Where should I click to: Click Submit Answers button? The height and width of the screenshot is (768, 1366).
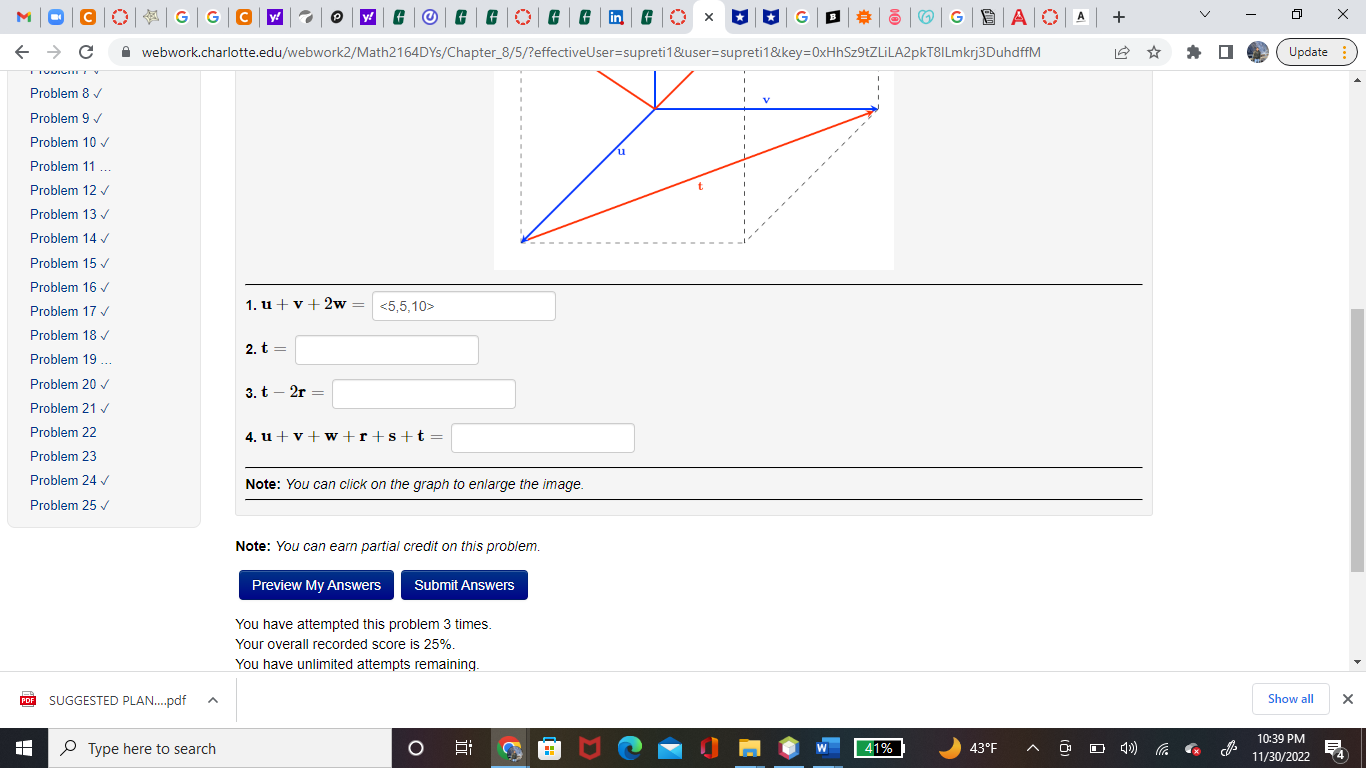tap(464, 585)
